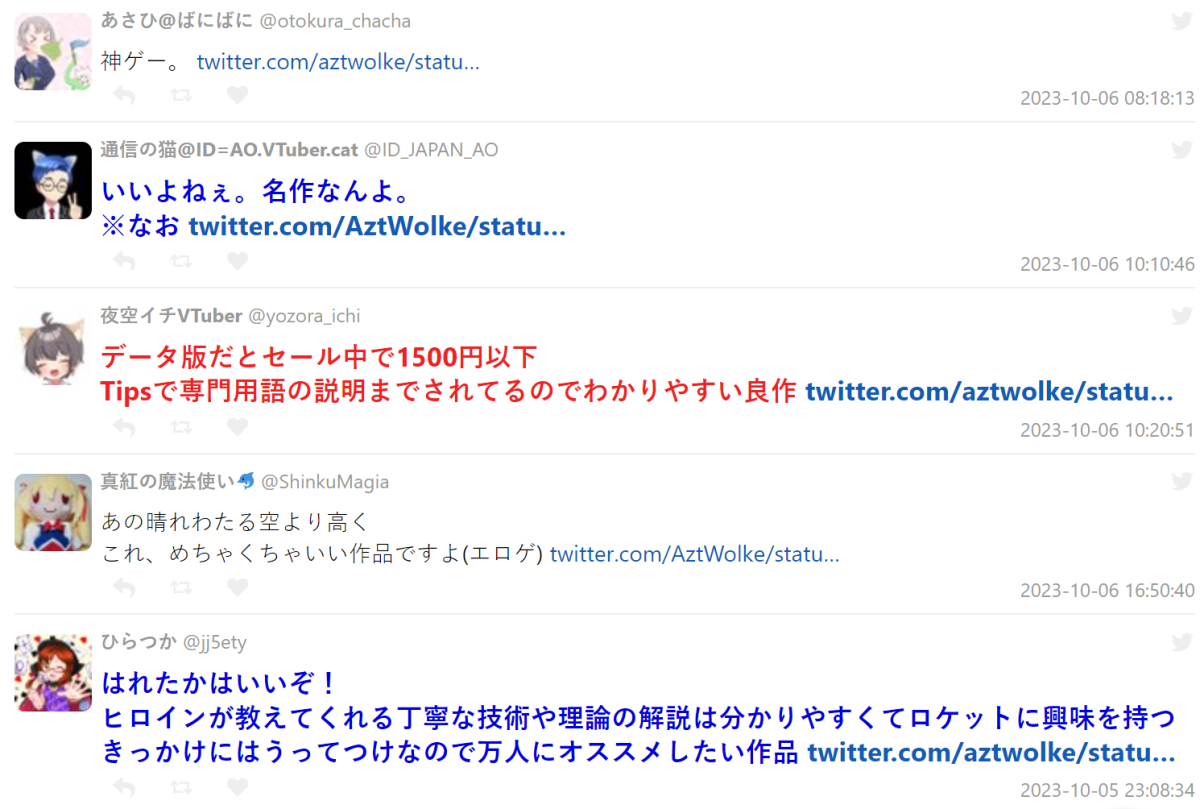Like the tweet from jj5ety
This screenshot has height=809, width=1200.
point(237,785)
